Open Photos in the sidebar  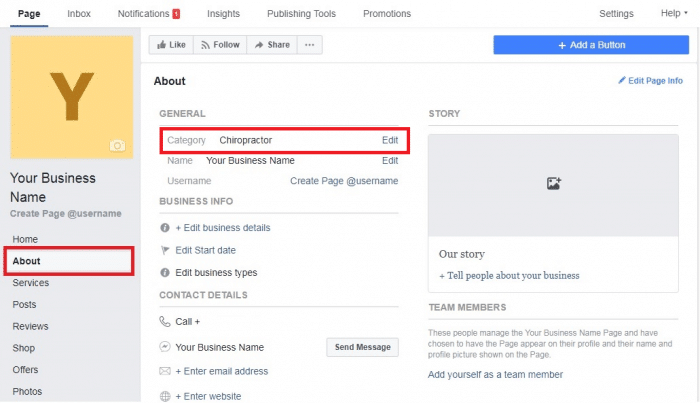coord(27,392)
